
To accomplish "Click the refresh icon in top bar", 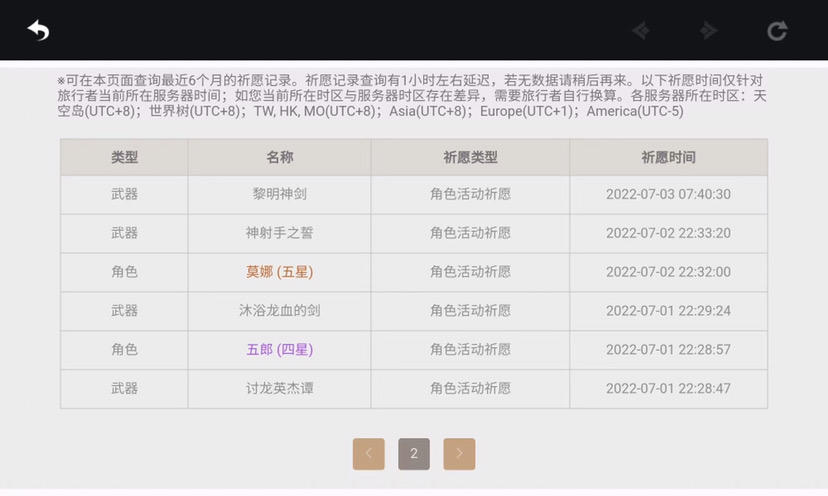I will point(777,31).
